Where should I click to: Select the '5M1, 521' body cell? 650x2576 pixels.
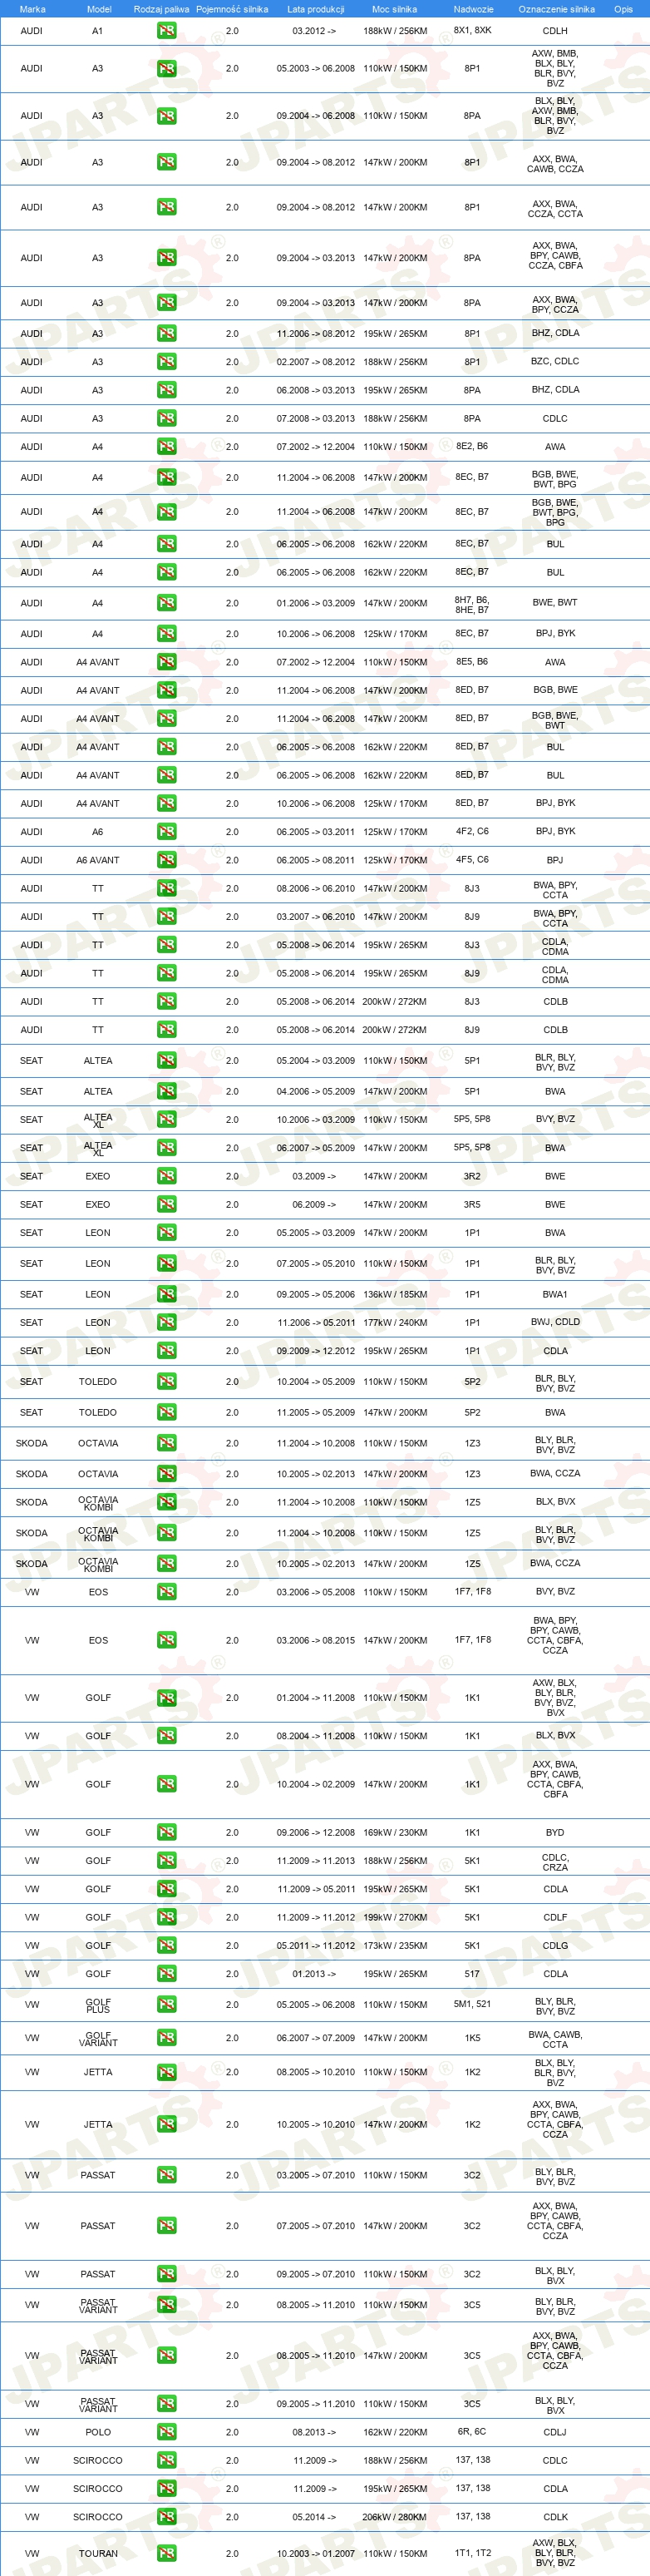[x=472, y=2004]
